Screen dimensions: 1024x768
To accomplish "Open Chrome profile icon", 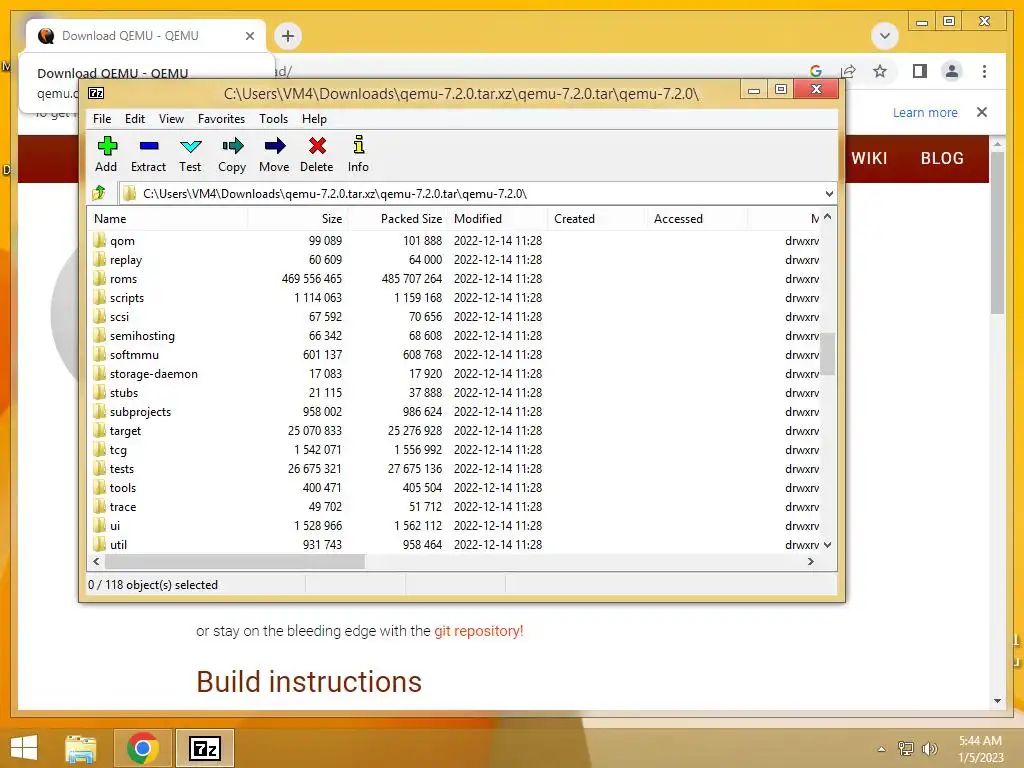I will tap(952, 71).
